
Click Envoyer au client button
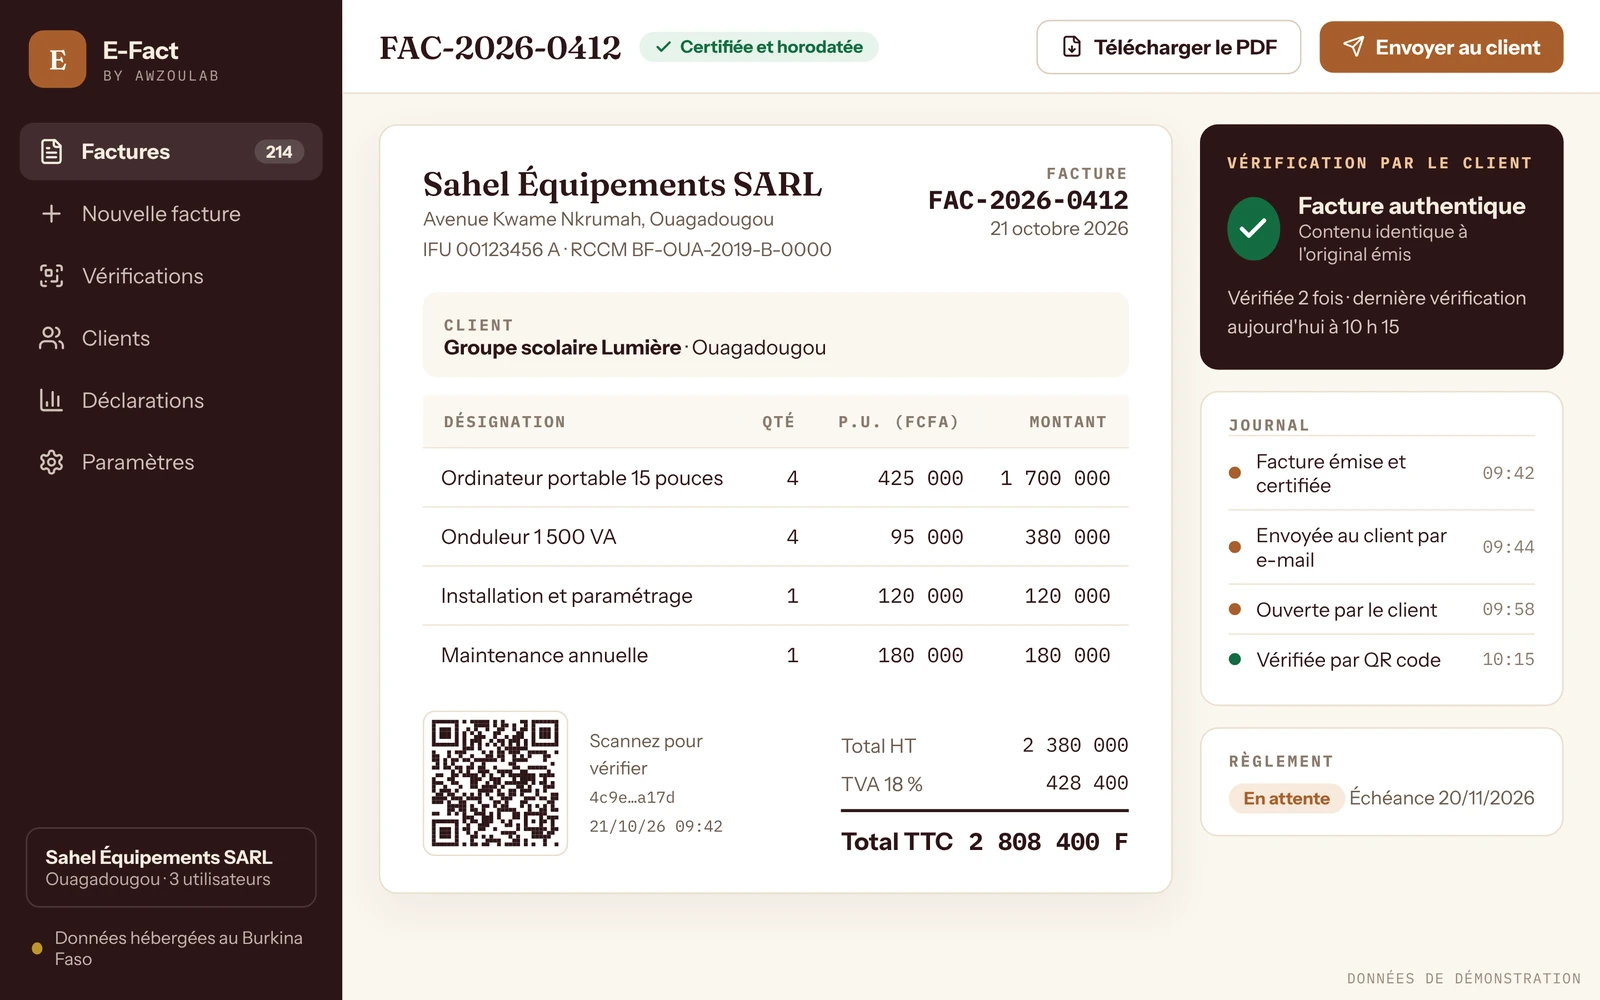(1441, 47)
